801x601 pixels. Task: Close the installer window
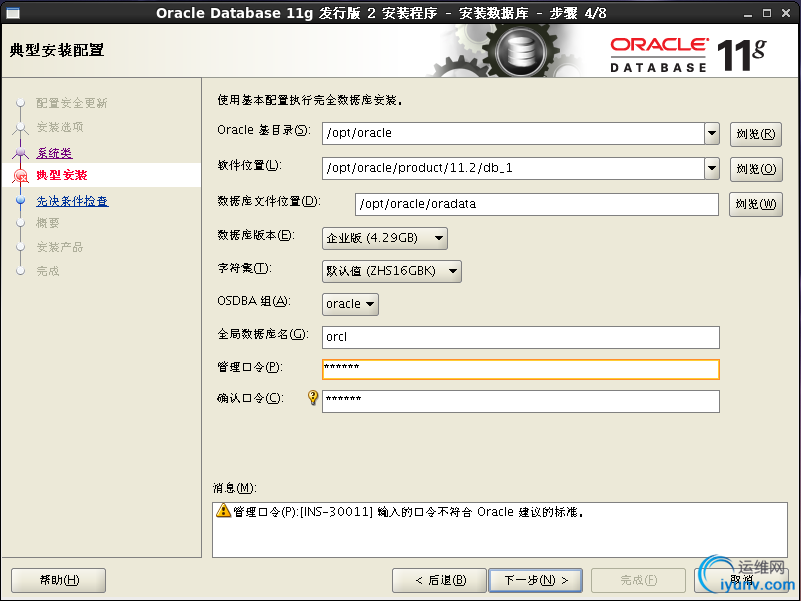(x=786, y=13)
